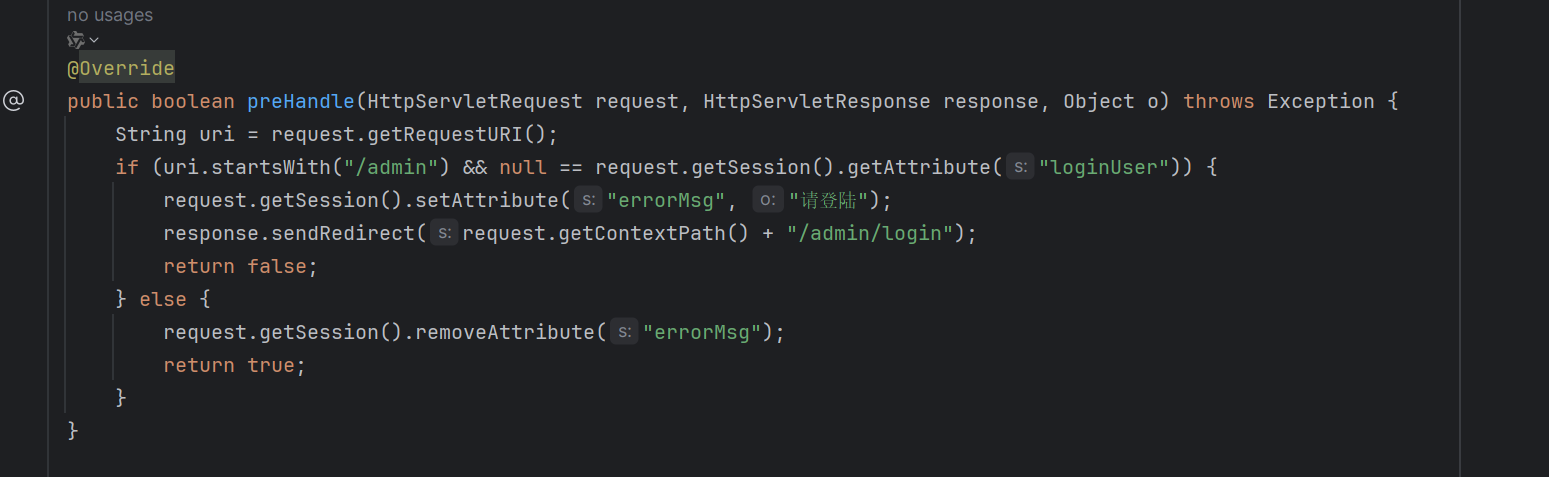Click the AI assistant icon above @Override
This screenshot has height=477, width=1549.
[x=75, y=40]
